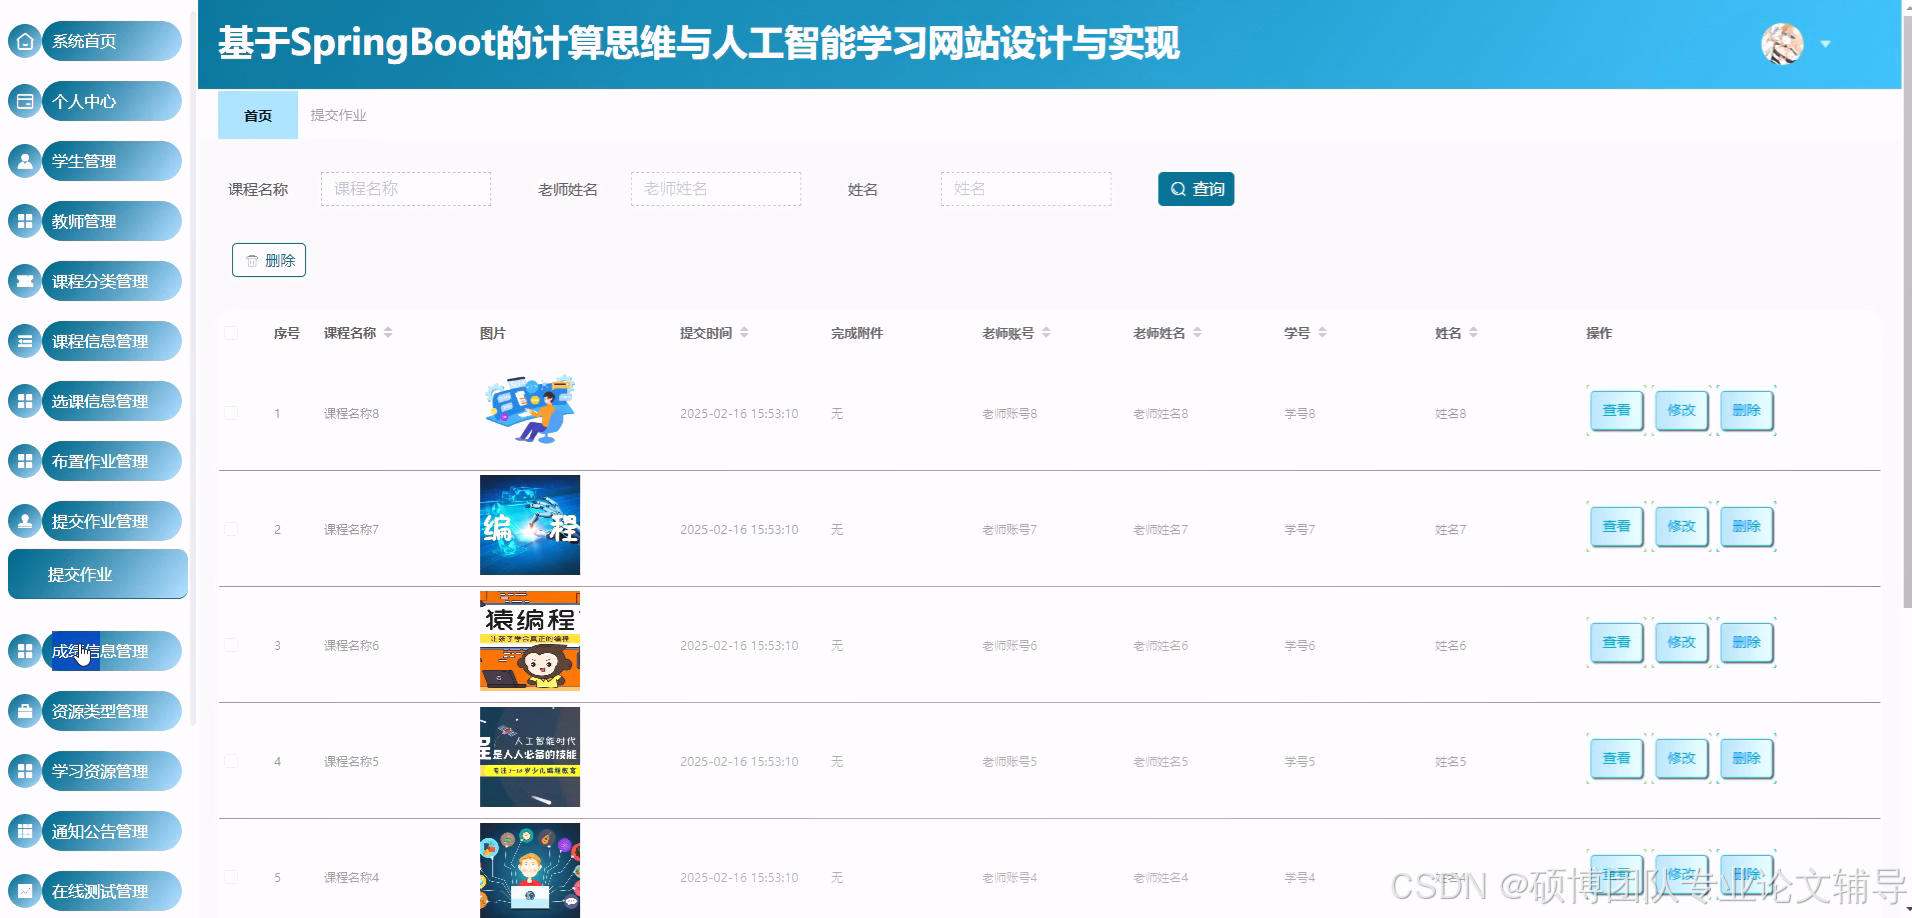Viewport: 1912px width, 918px height.
Task: Click the 布置作业管理 grid icon
Action: (x=25, y=461)
